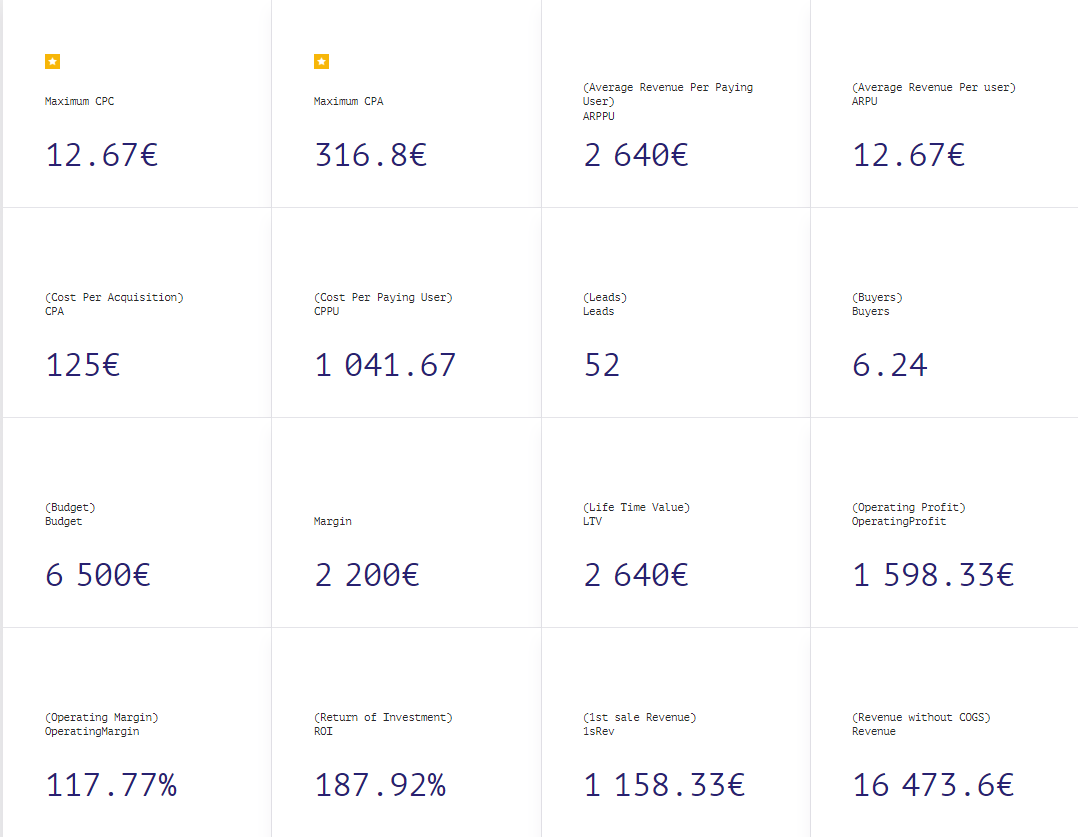Screen dimensions: 1078x837
Task: Click the LTV card value
Action: point(636,575)
